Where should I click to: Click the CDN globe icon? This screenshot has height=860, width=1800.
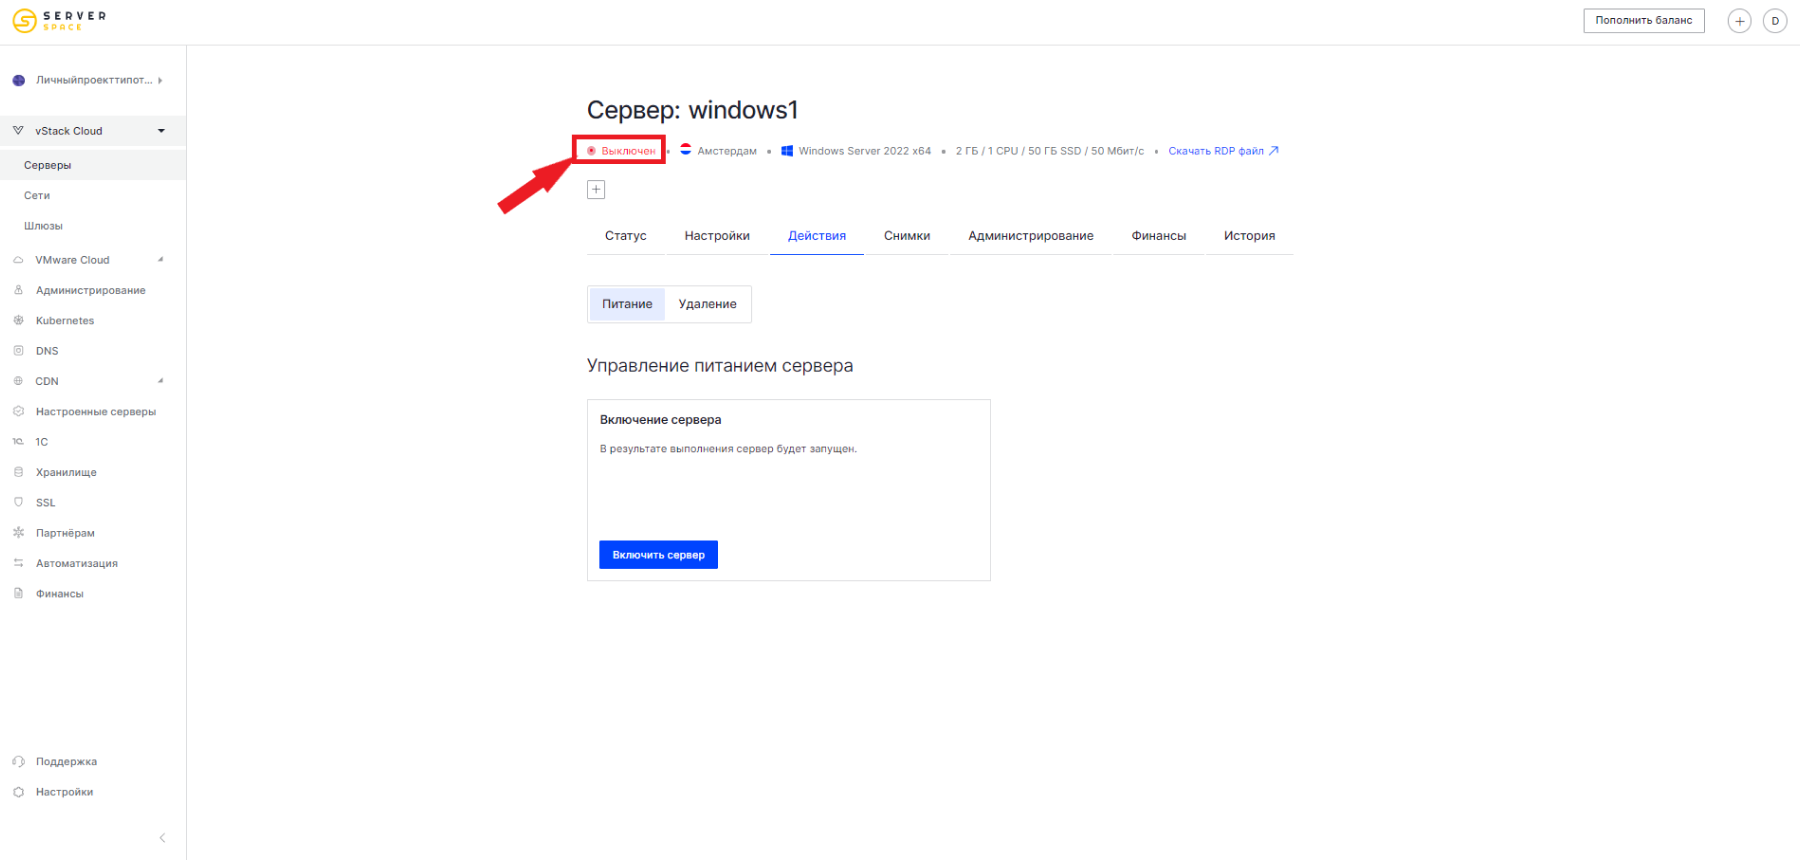tap(18, 381)
